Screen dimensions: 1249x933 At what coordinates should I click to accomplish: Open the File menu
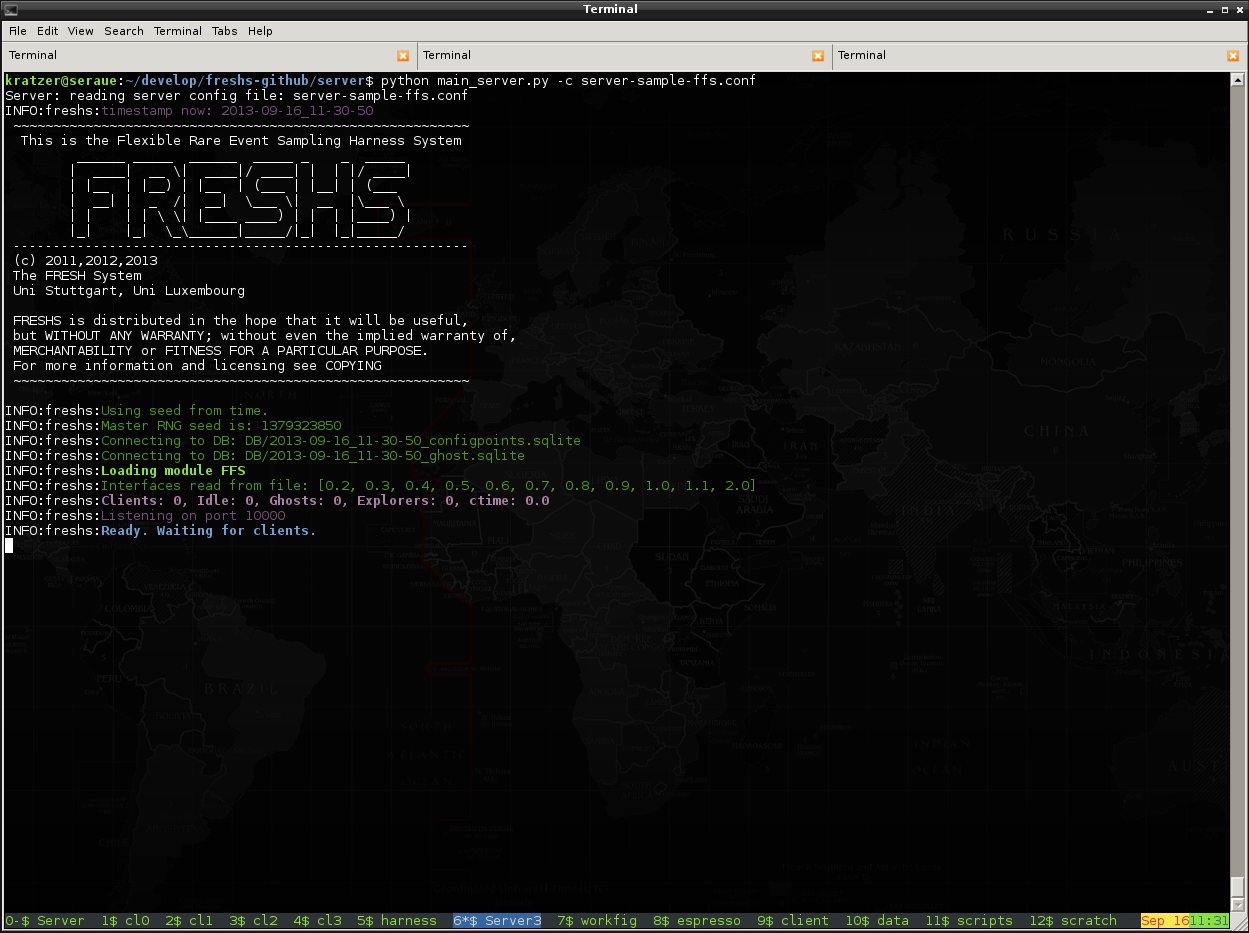pos(18,31)
